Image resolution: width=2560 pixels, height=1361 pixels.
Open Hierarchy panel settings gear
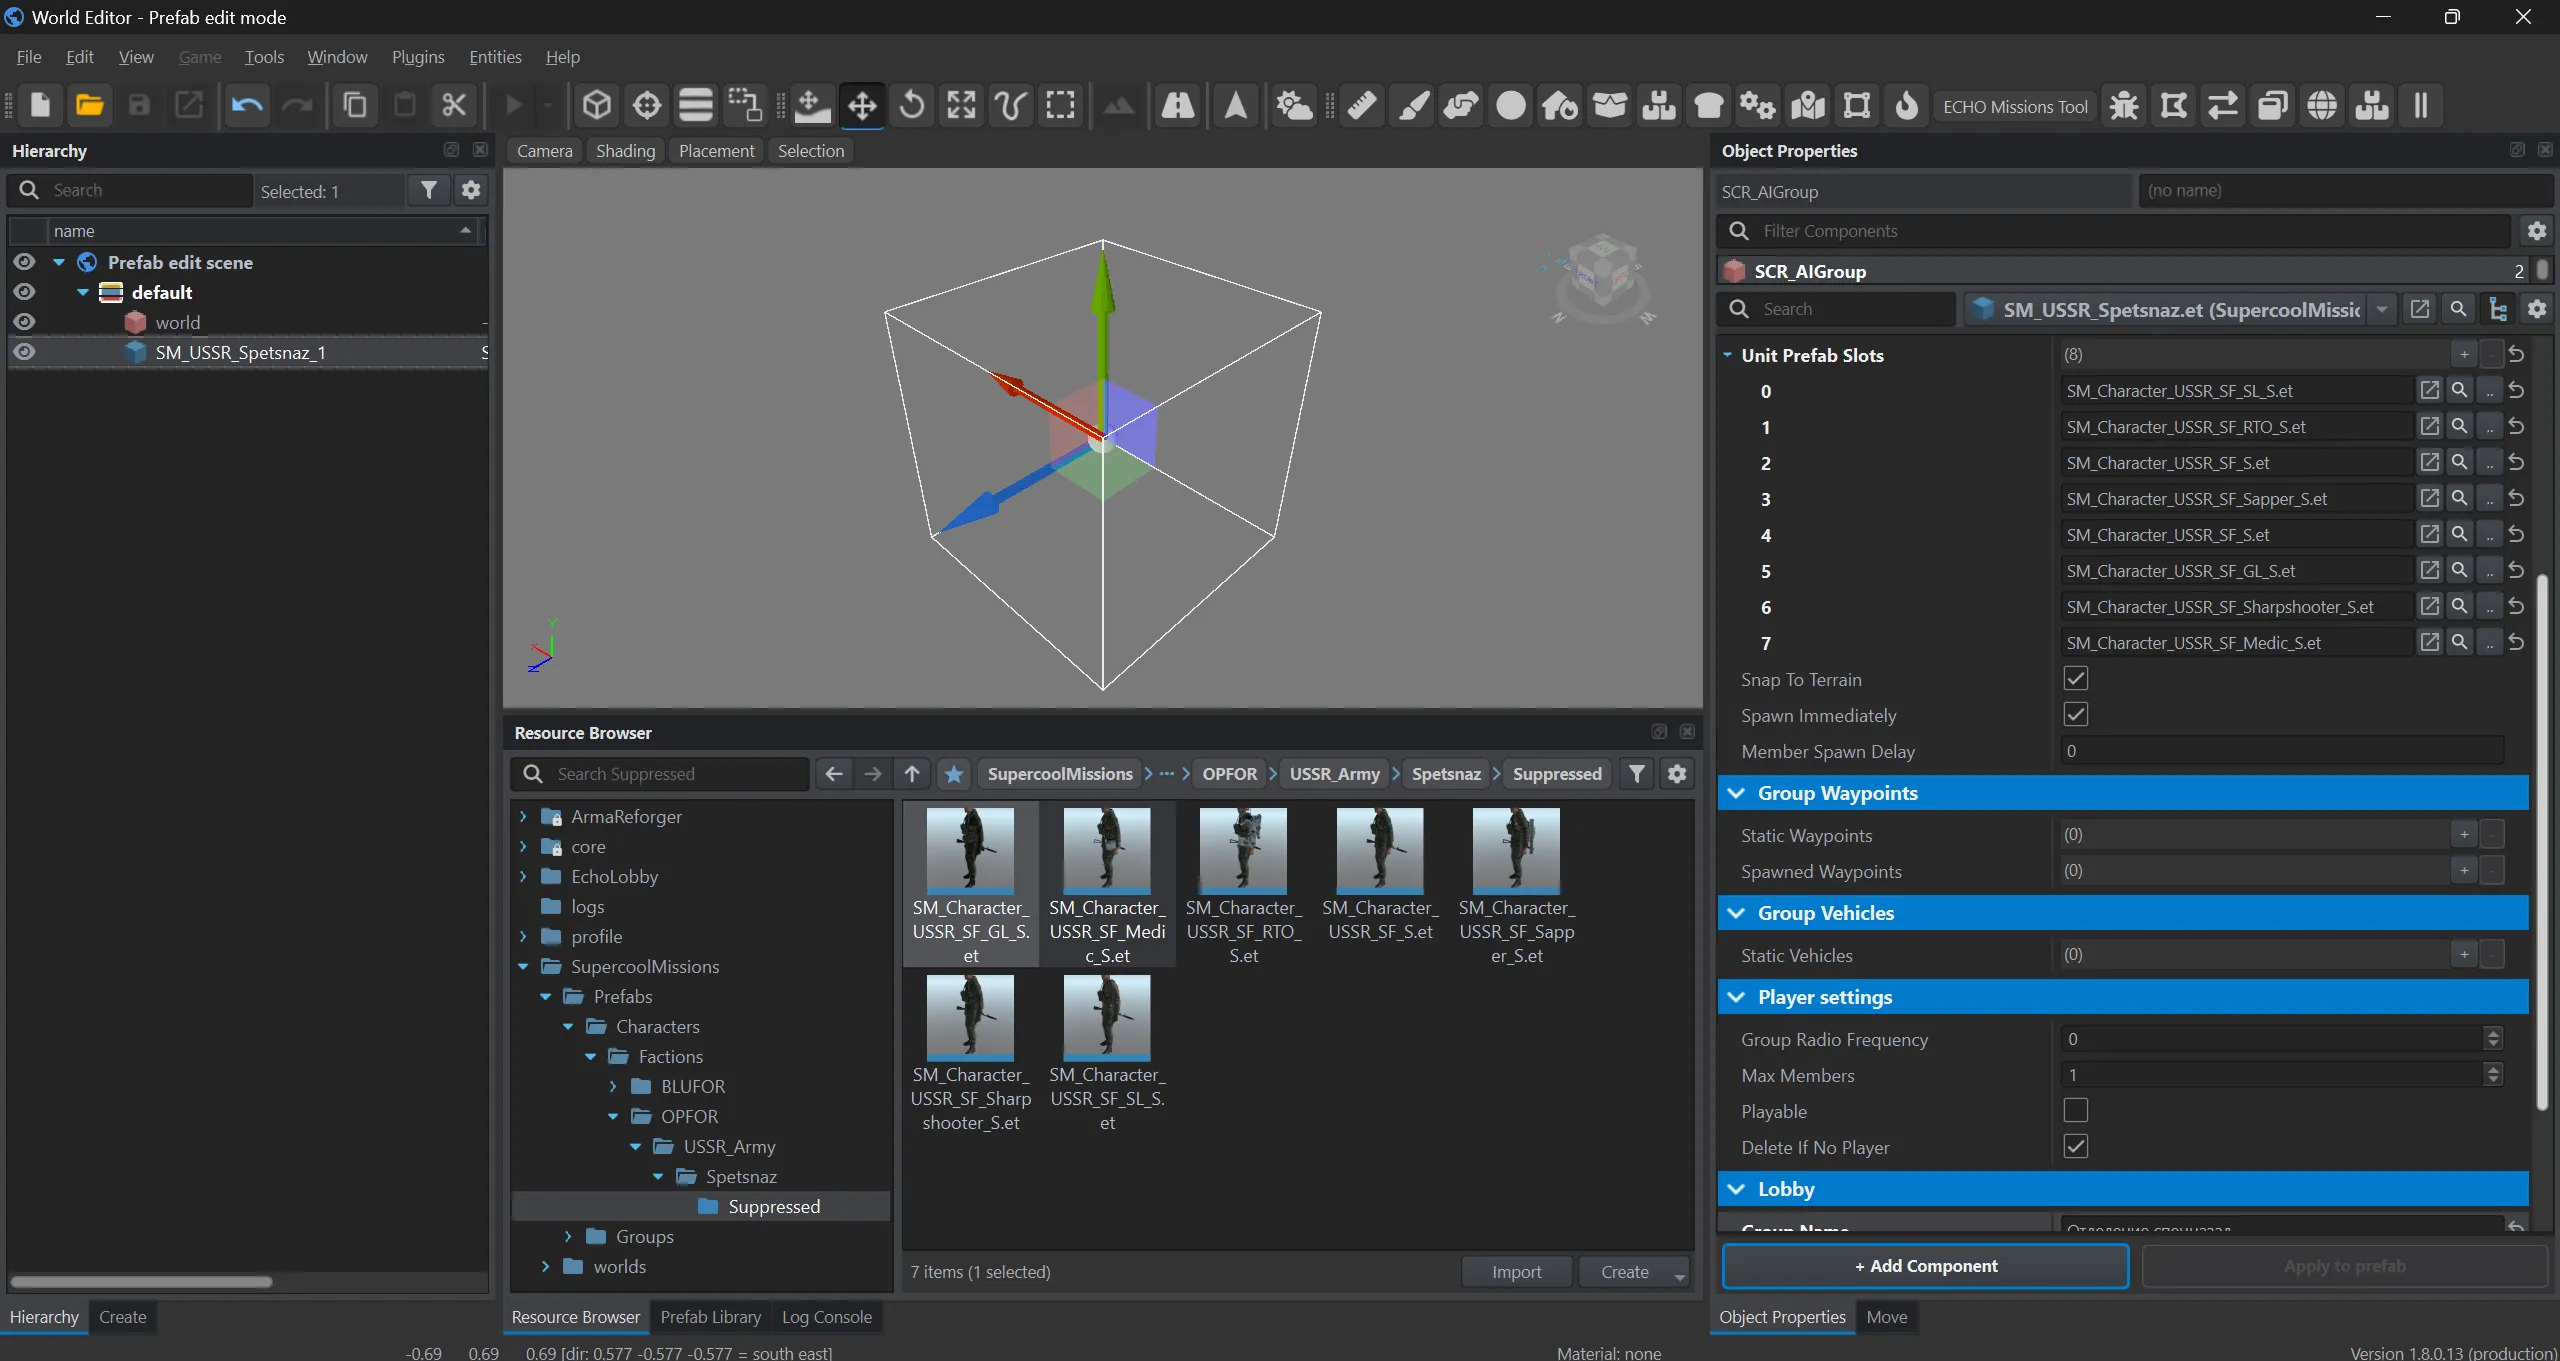tap(471, 190)
